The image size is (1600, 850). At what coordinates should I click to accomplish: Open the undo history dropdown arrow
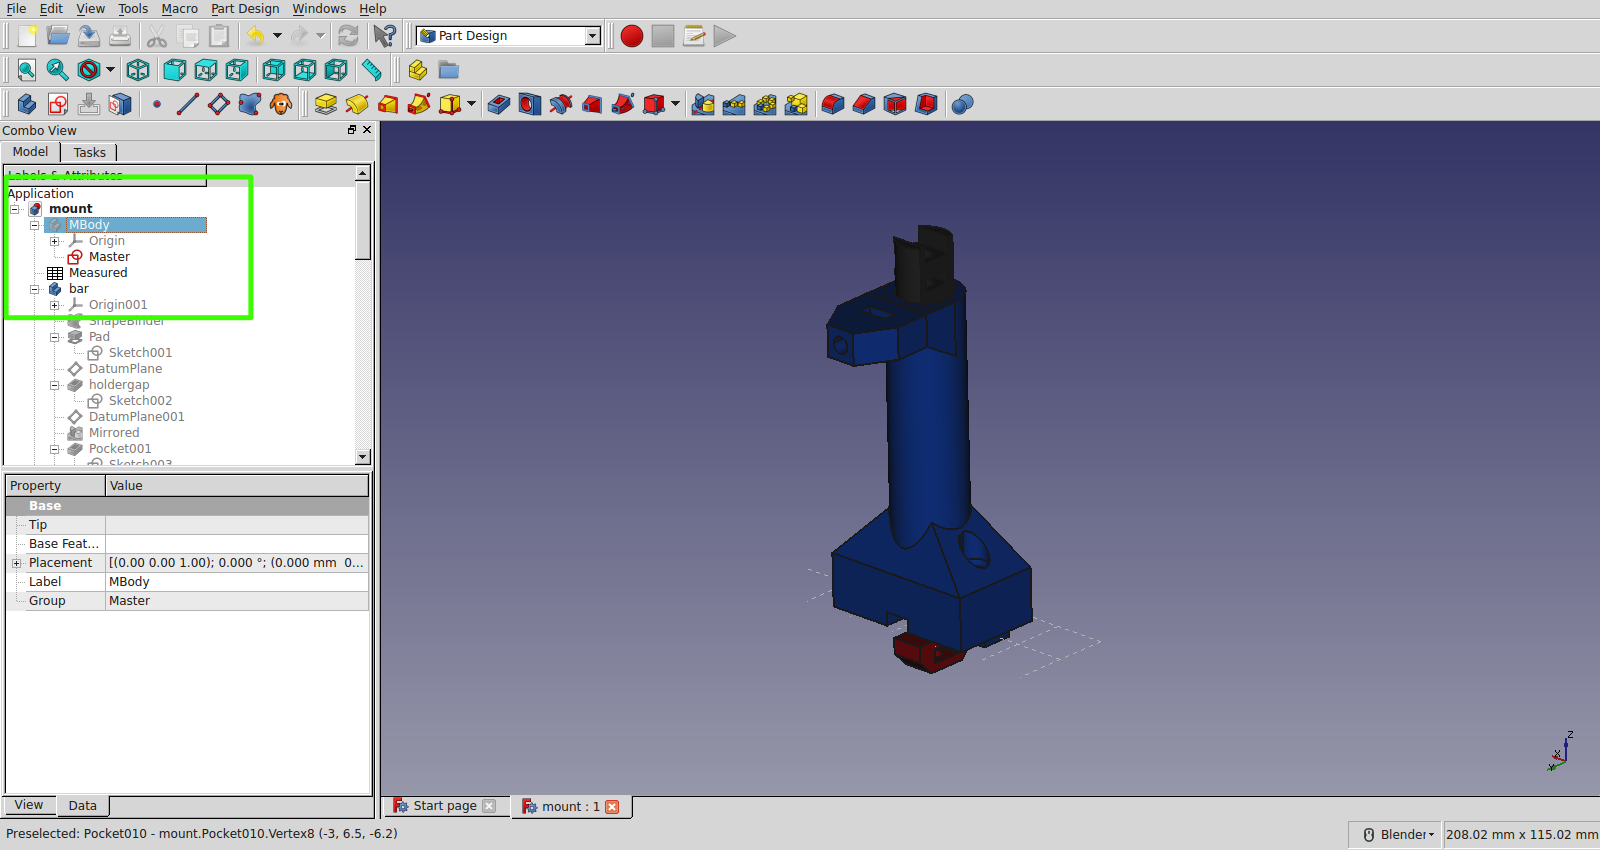[x=277, y=36]
